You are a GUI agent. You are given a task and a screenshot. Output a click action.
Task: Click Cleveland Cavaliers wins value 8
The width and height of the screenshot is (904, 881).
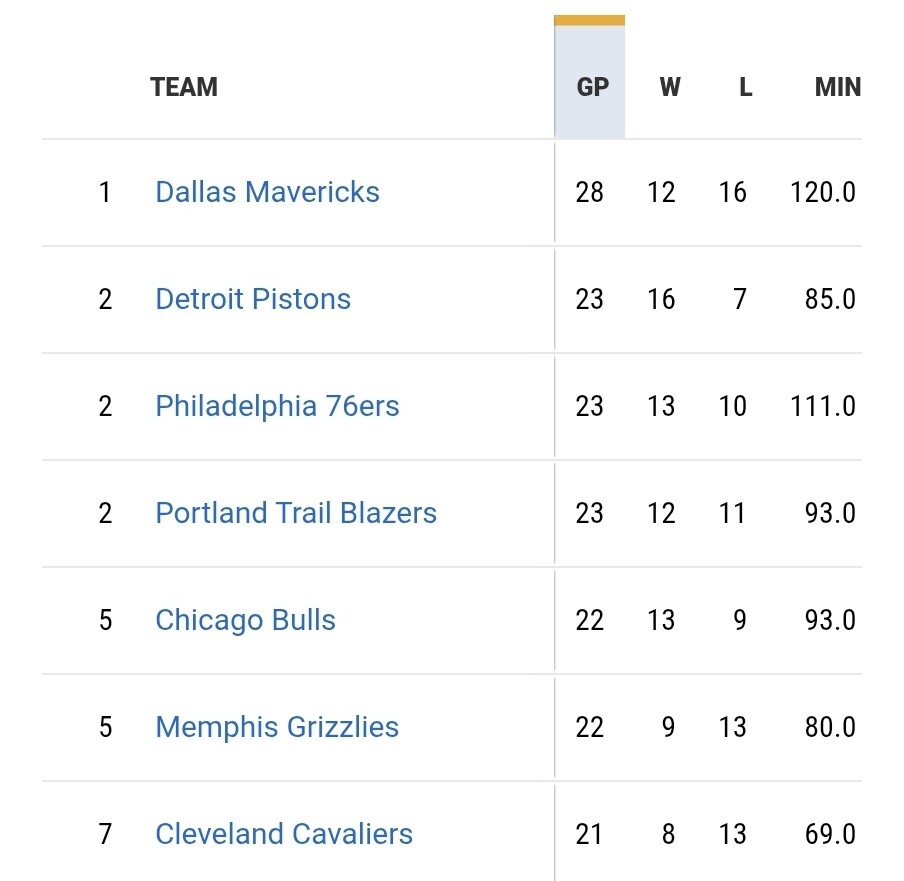[x=668, y=834]
